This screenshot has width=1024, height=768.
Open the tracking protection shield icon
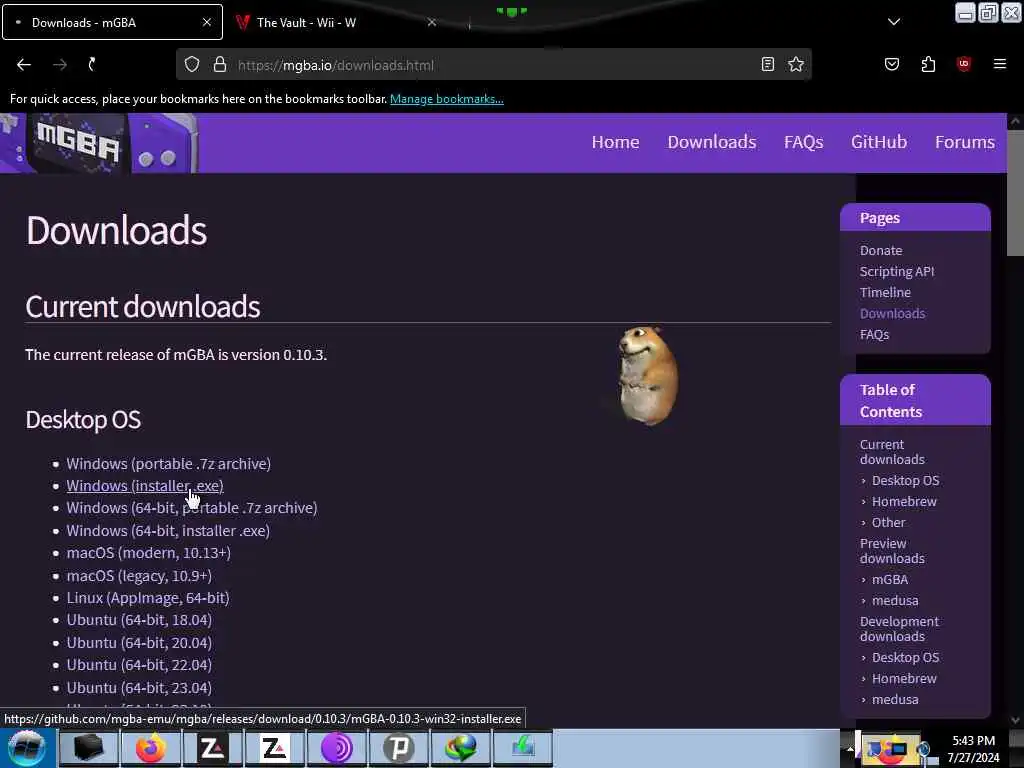click(x=191, y=64)
